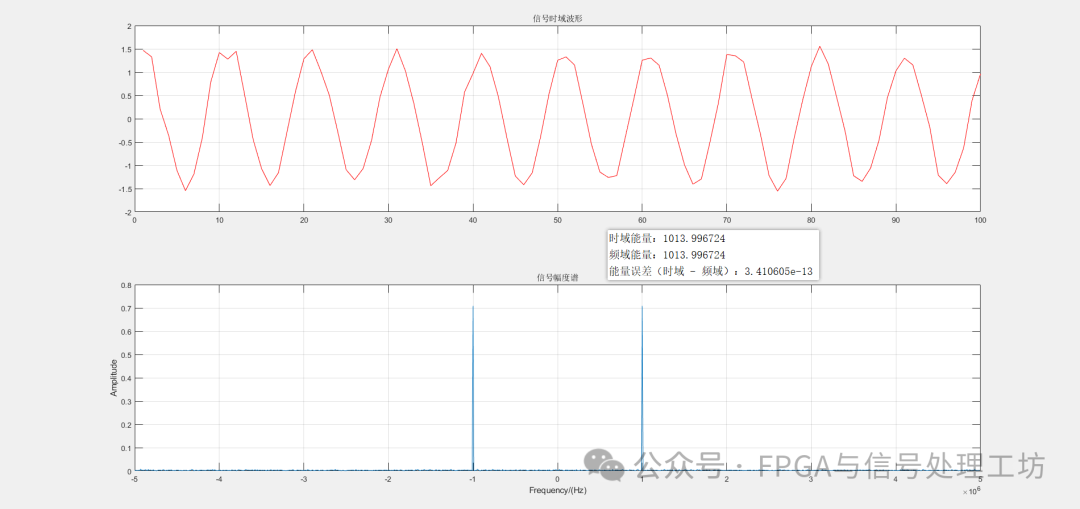Click tick label -5 on spectrum x-axis
1080x509 pixels.
[134, 479]
